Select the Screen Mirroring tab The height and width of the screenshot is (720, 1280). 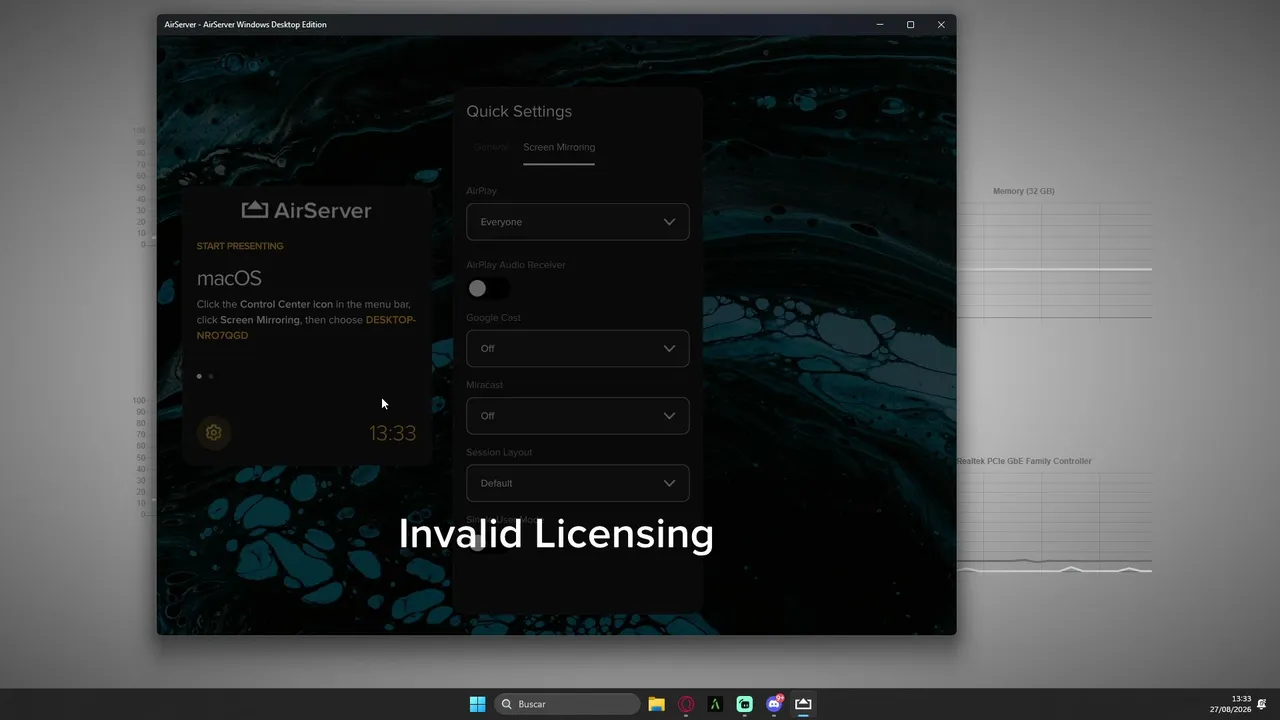click(x=559, y=147)
